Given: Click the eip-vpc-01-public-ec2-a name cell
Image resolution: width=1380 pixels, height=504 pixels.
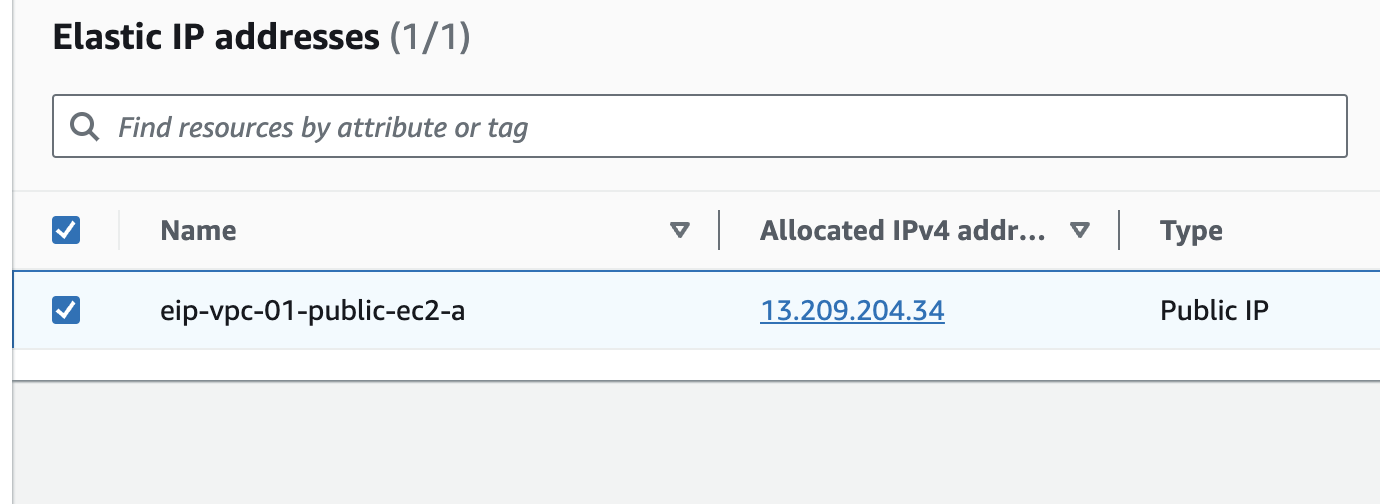Looking at the screenshot, I should click(312, 312).
